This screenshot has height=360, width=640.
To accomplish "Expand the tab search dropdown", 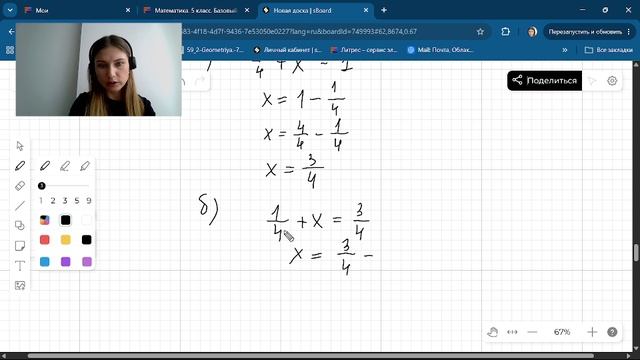I will (10, 10).
